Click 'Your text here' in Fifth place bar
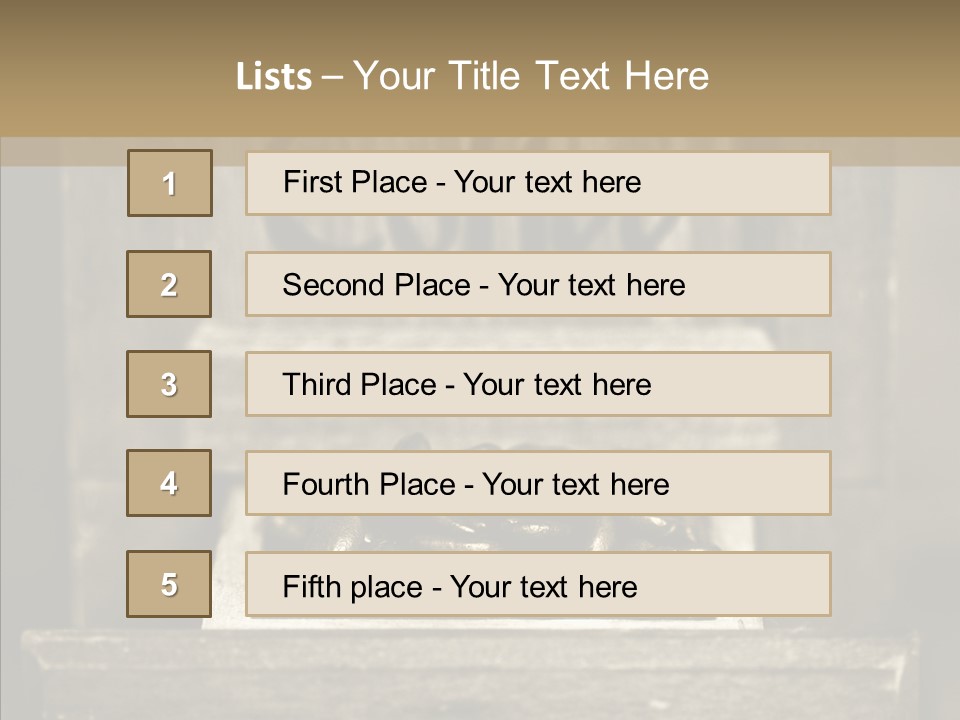The height and width of the screenshot is (720, 960). (x=544, y=586)
